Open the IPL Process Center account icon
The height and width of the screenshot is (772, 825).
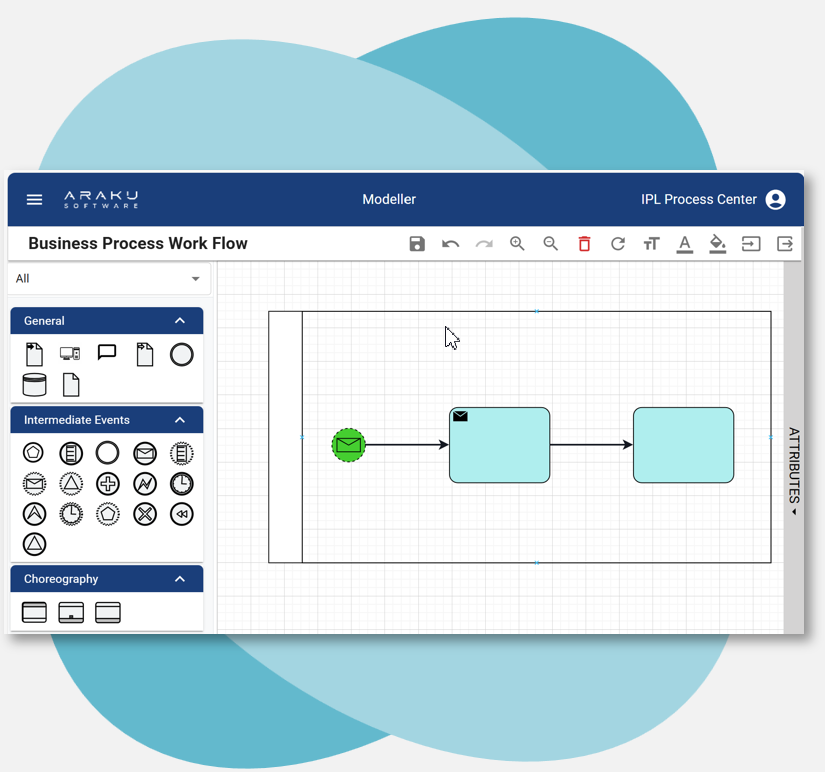(775, 200)
